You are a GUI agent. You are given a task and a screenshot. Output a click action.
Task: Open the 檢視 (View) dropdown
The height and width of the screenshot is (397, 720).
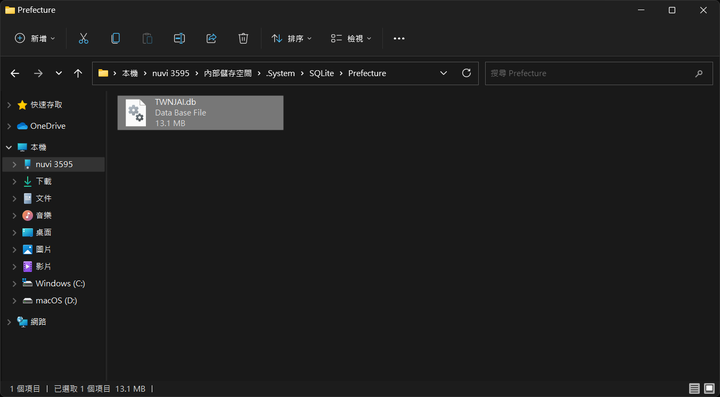point(351,39)
